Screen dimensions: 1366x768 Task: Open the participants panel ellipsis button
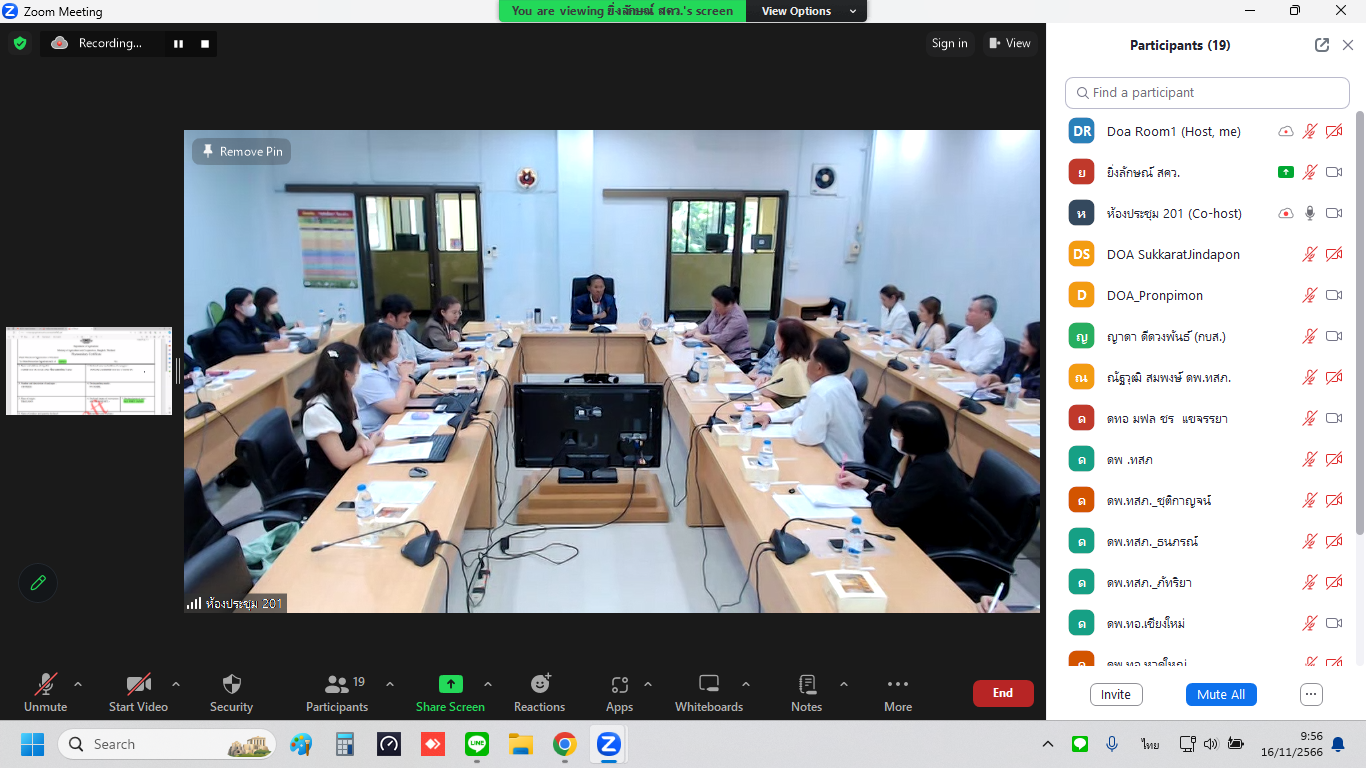pos(1311,694)
